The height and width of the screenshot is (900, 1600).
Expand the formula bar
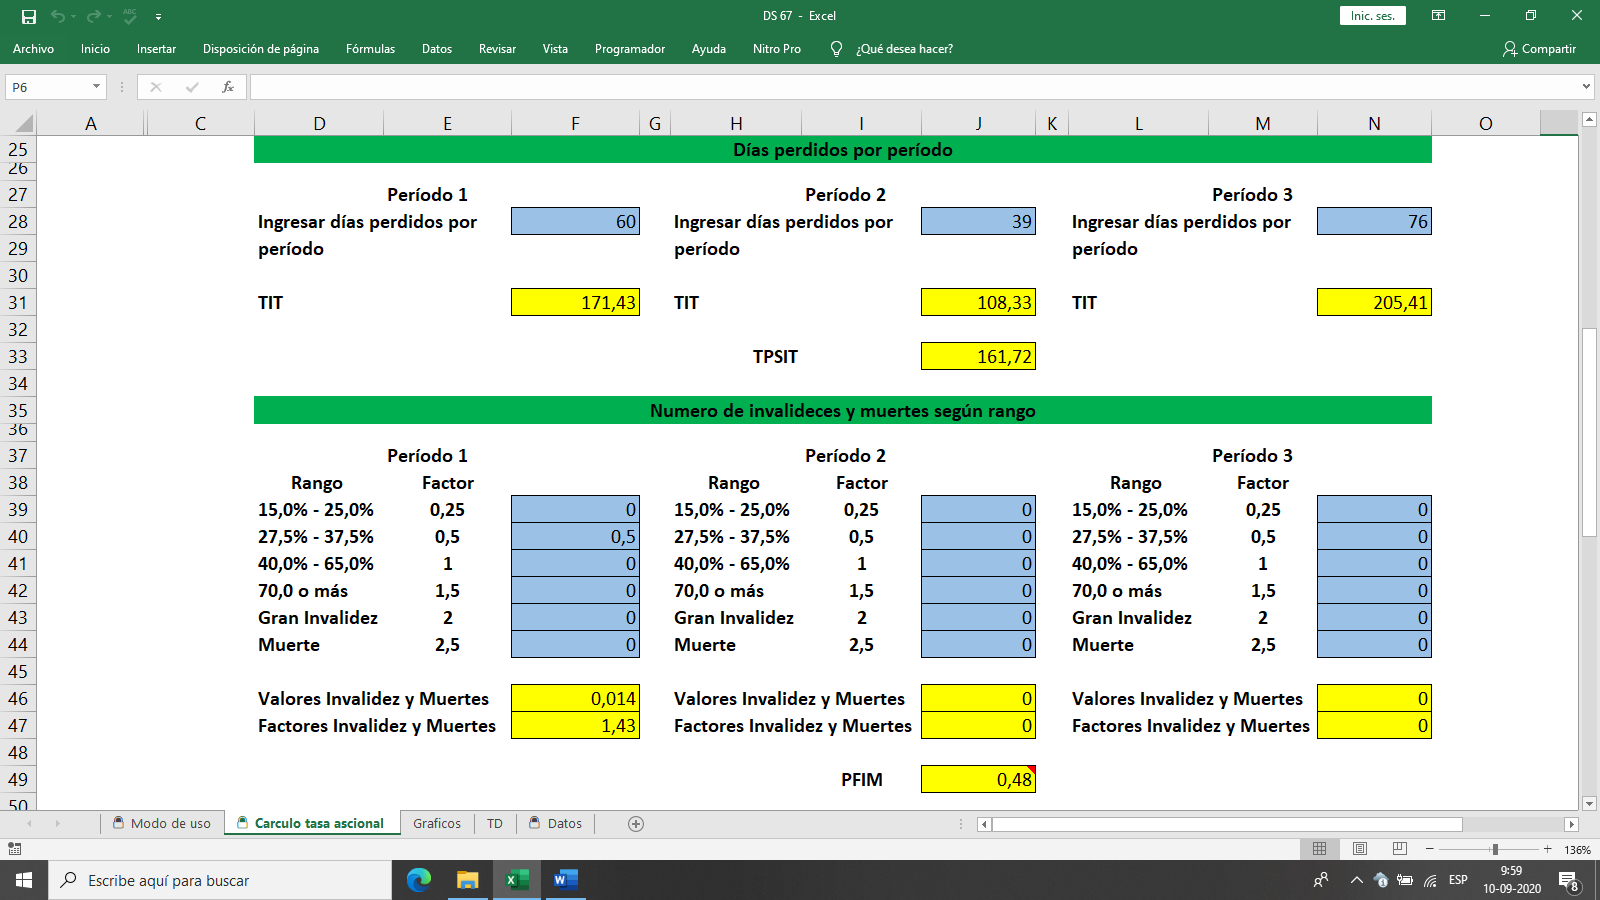1586,87
